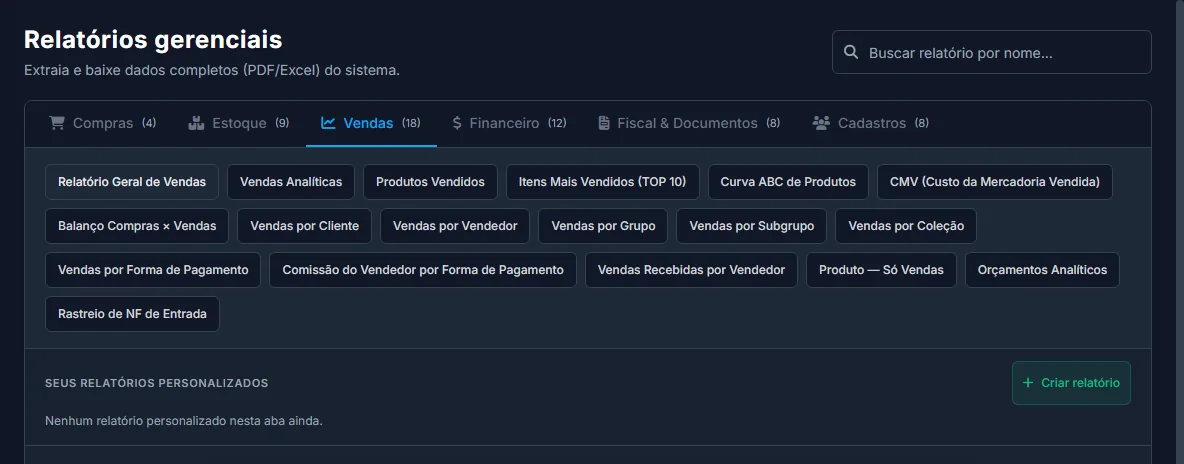The image size is (1184, 464).
Task: Open Vendas Recebidas por Vendedor report
Action: pyautogui.click(x=691, y=270)
